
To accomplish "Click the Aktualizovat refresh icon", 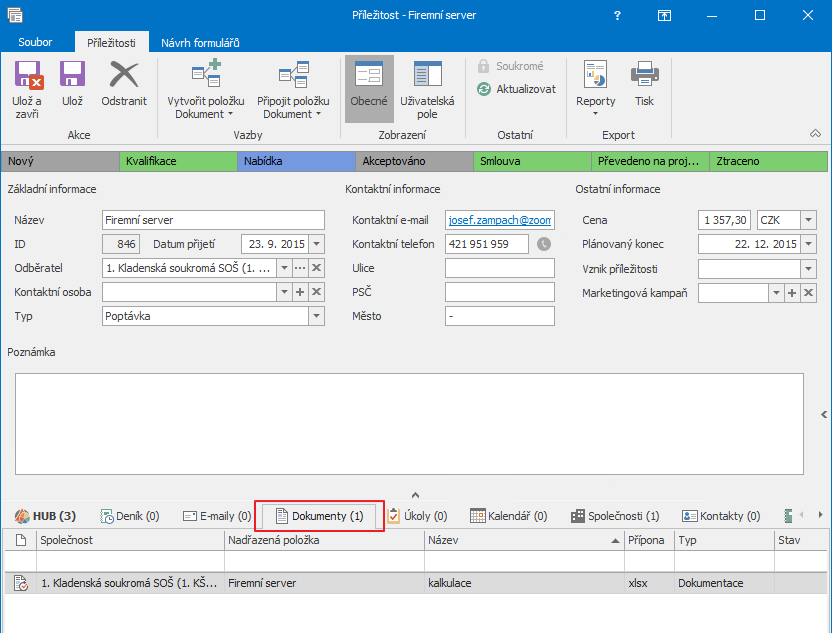I will tap(483, 89).
